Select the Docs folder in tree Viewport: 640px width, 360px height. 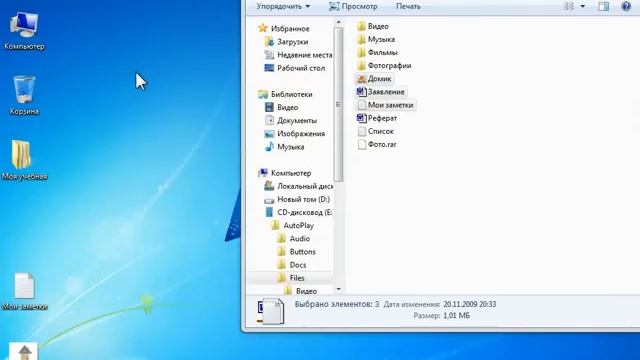pyautogui.click(x=291, y=264)
